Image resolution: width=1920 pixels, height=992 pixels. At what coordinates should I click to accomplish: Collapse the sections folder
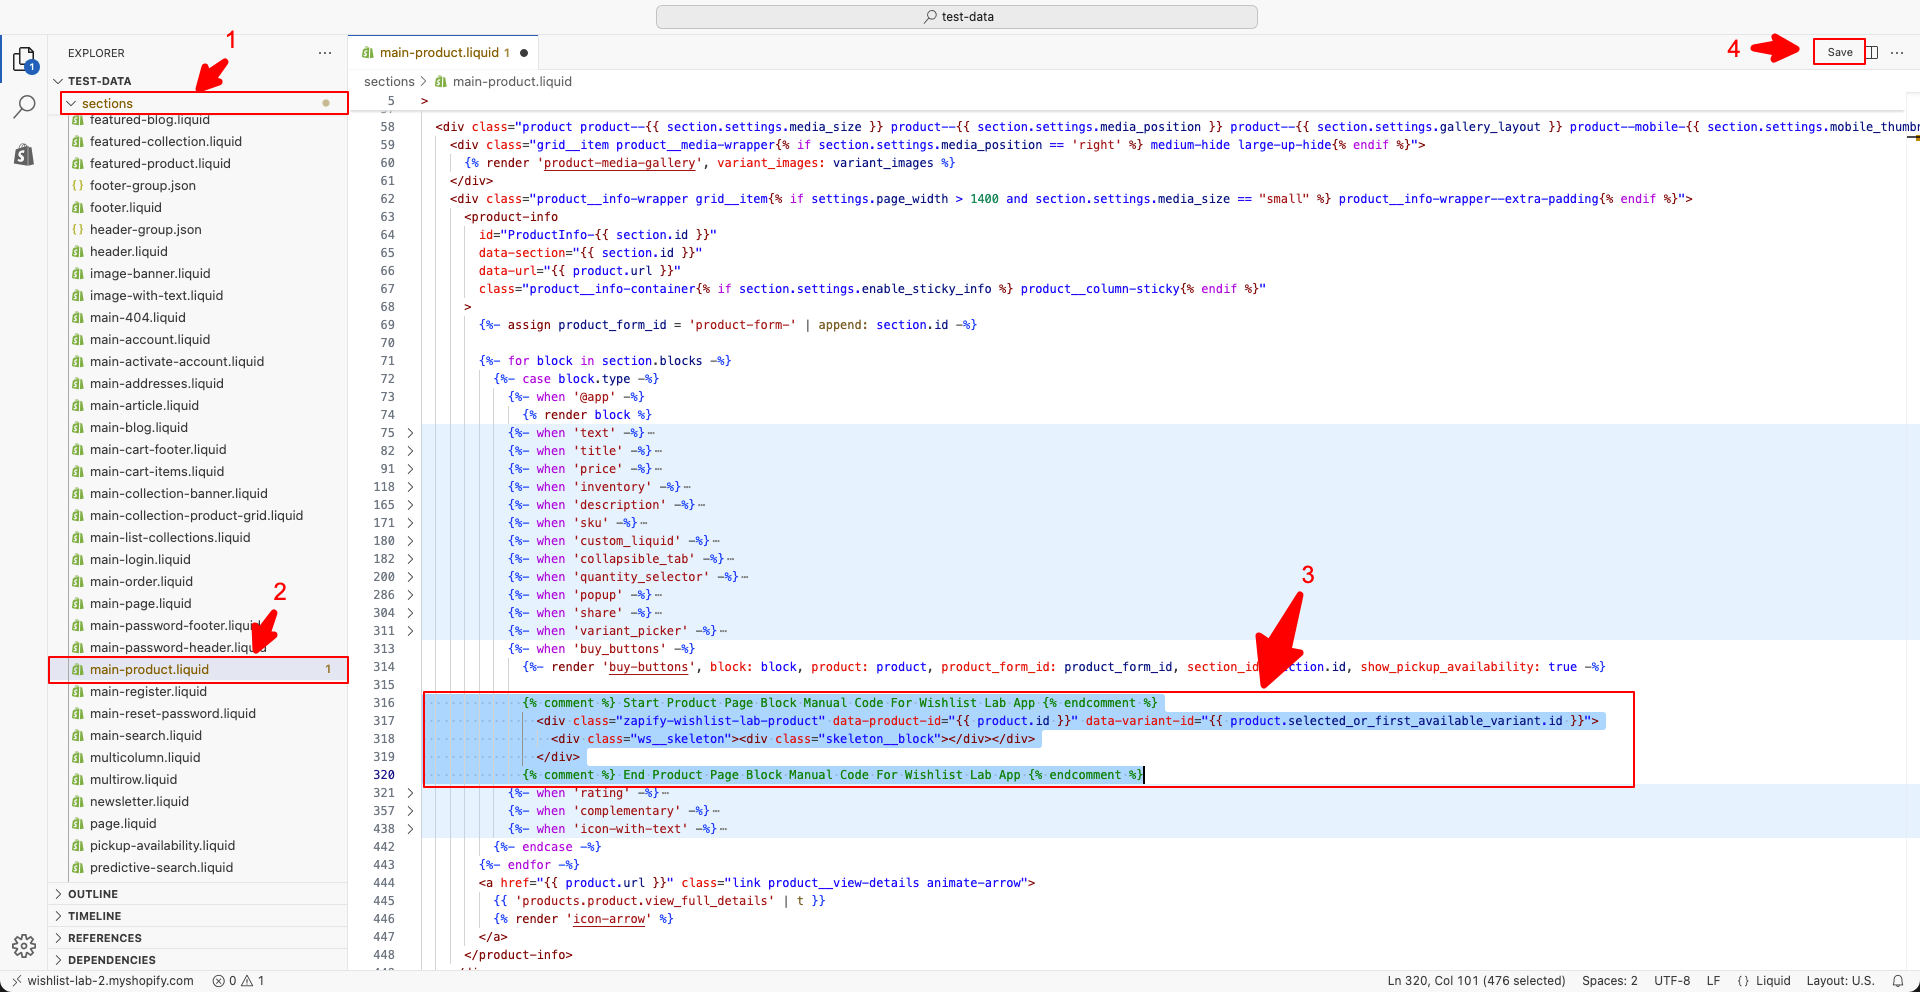[71, 103]
